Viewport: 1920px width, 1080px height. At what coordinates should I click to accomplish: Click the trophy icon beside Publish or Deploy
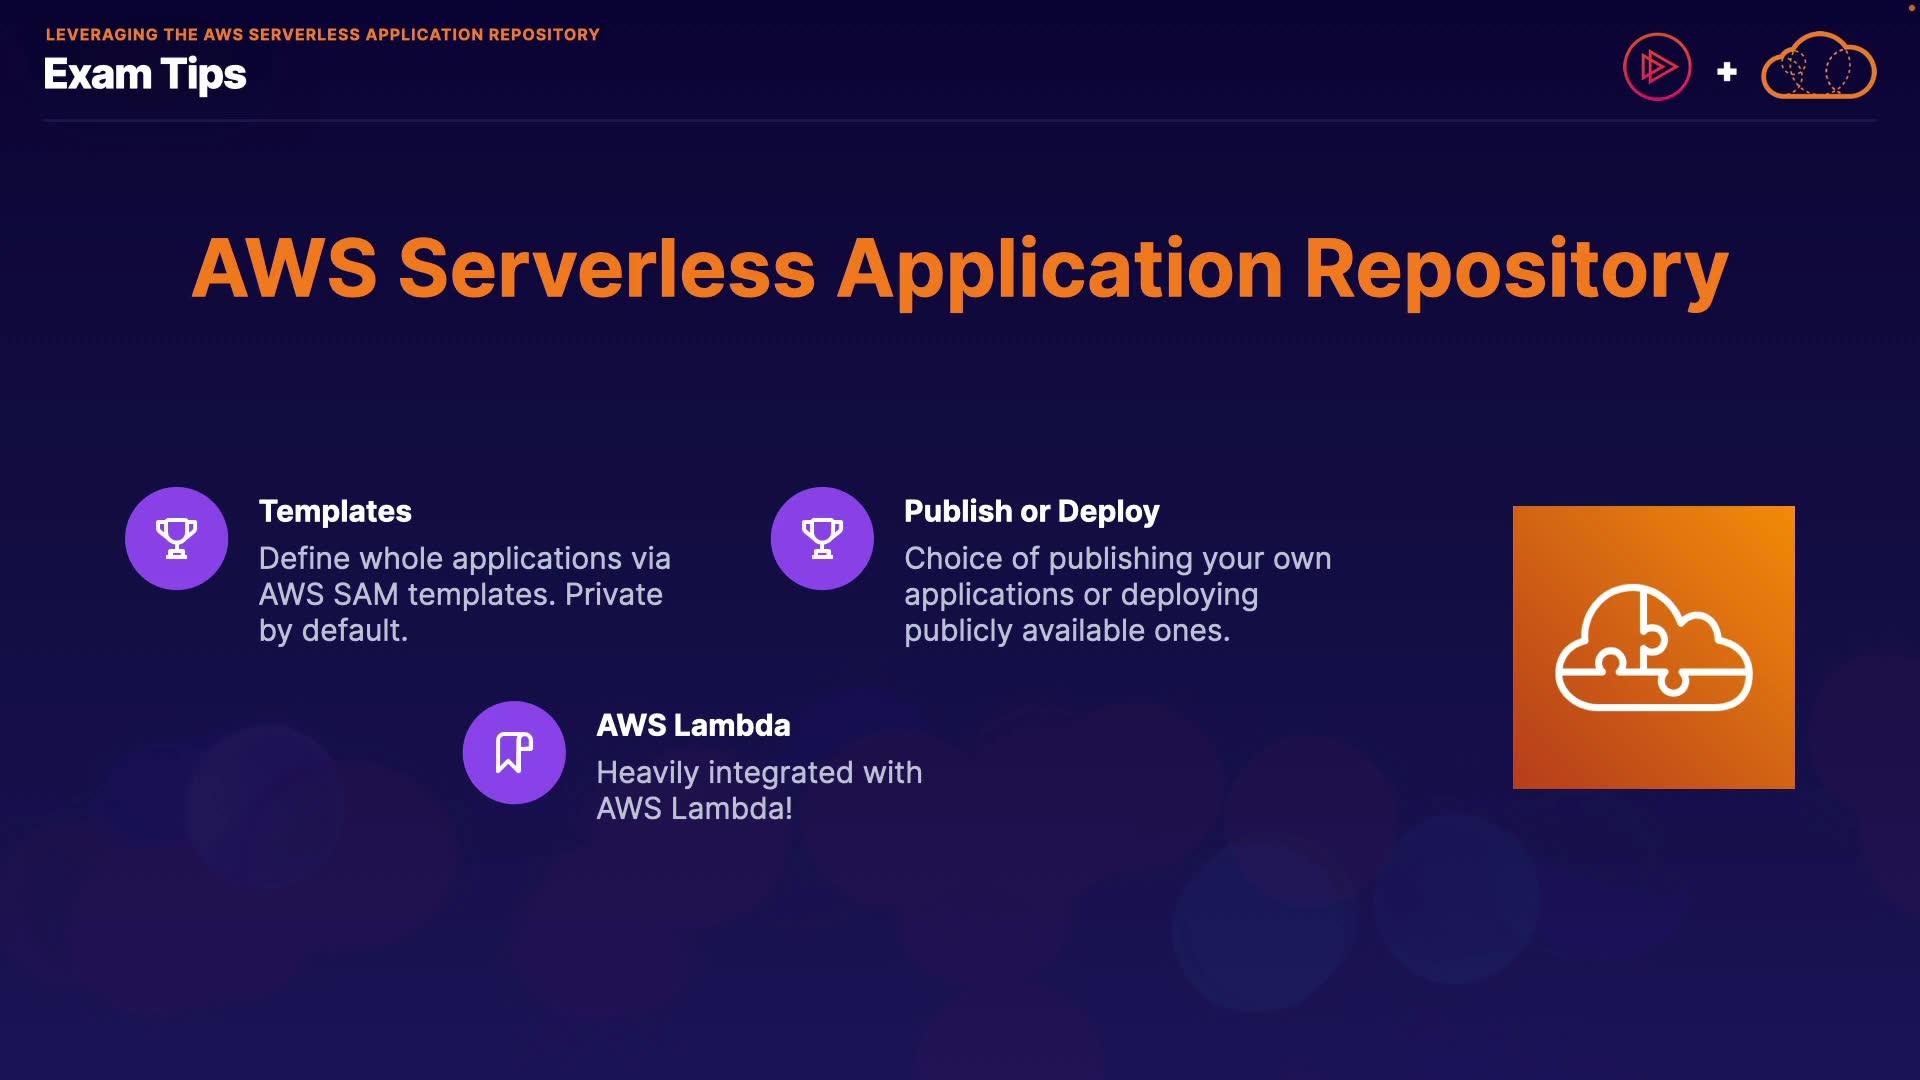click(822, 538)
